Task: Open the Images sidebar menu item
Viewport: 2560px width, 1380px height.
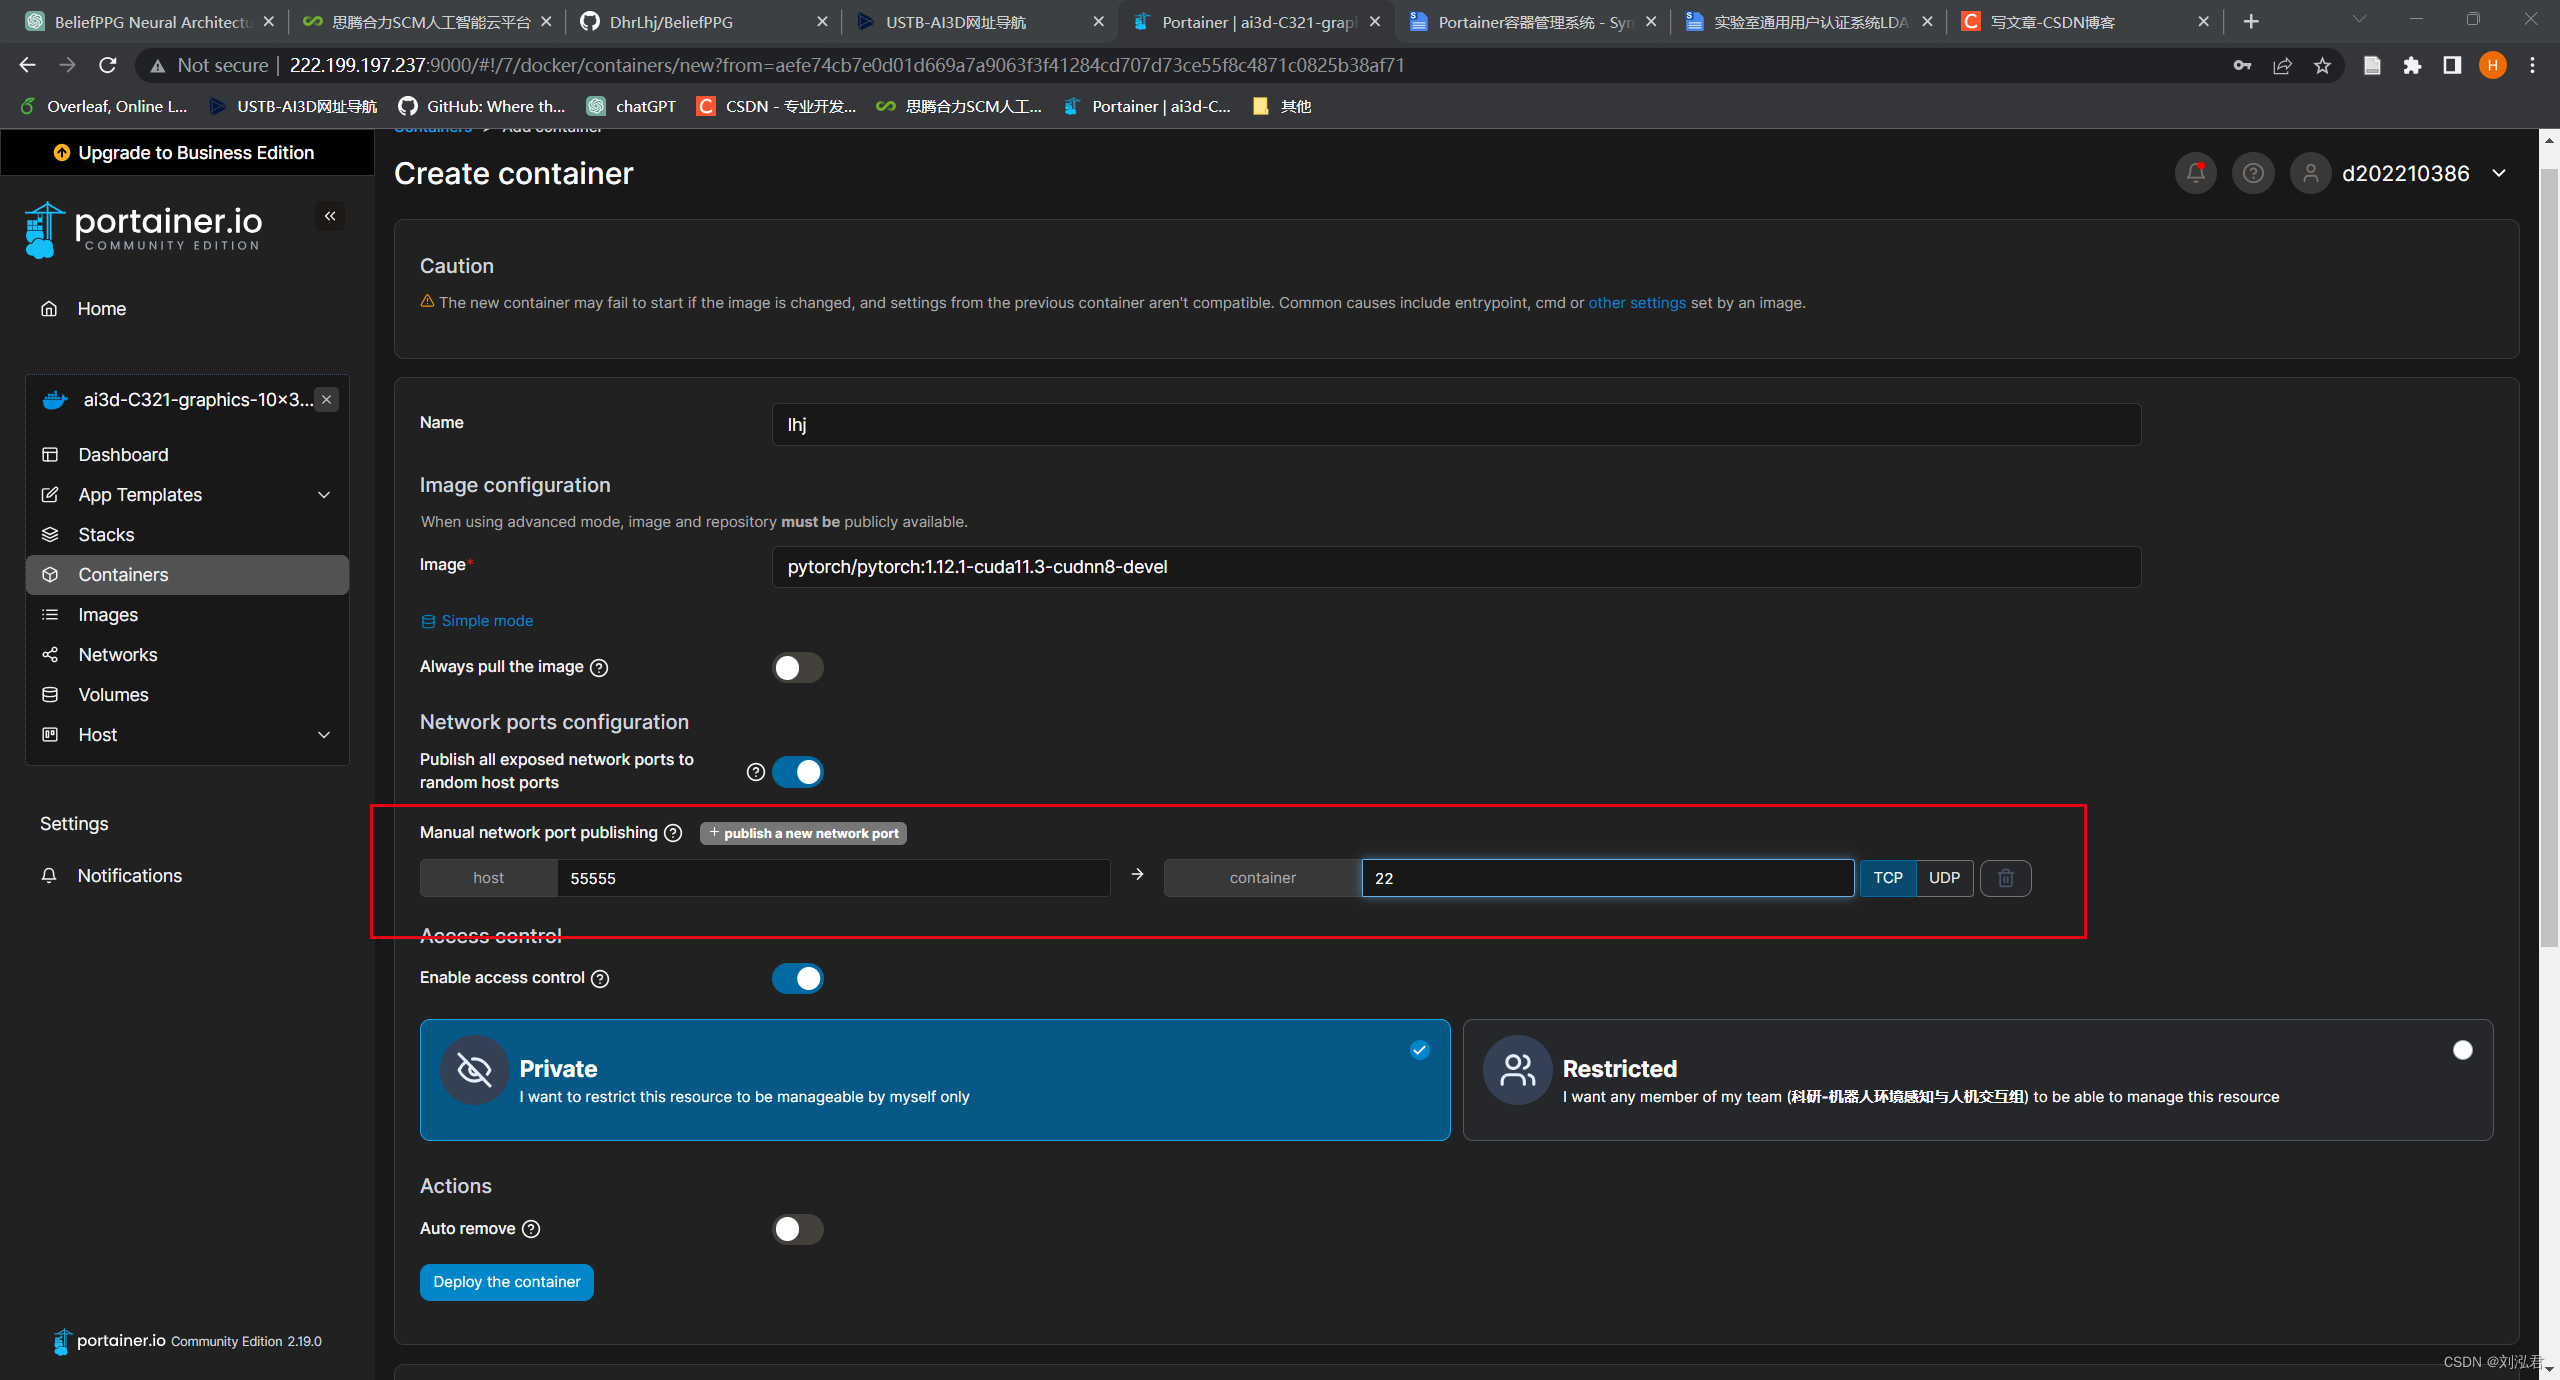Action: point(108,615)
